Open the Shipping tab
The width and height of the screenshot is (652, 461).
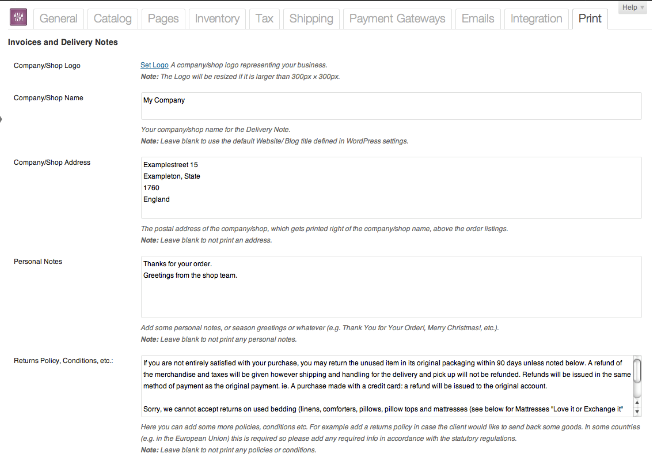click(x=311, y=19)
